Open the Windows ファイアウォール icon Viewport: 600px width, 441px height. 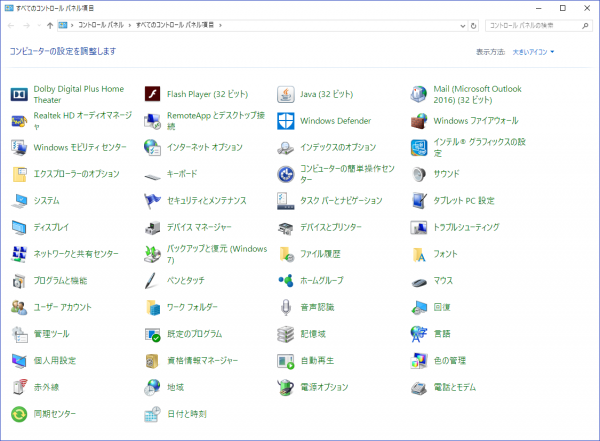[419, 121]
